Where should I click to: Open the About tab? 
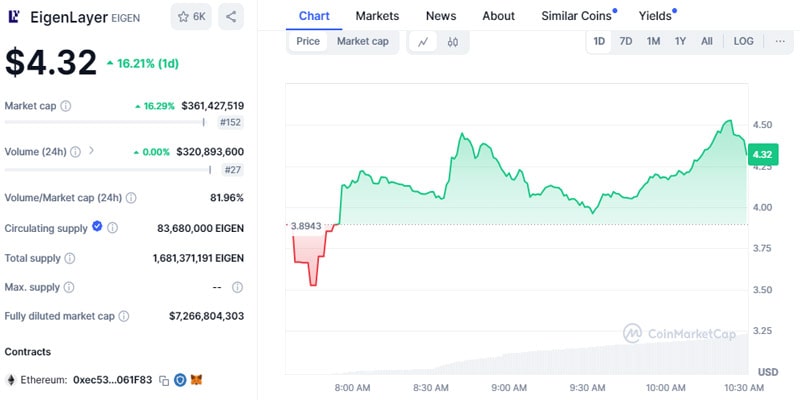(x=498, y=16)
